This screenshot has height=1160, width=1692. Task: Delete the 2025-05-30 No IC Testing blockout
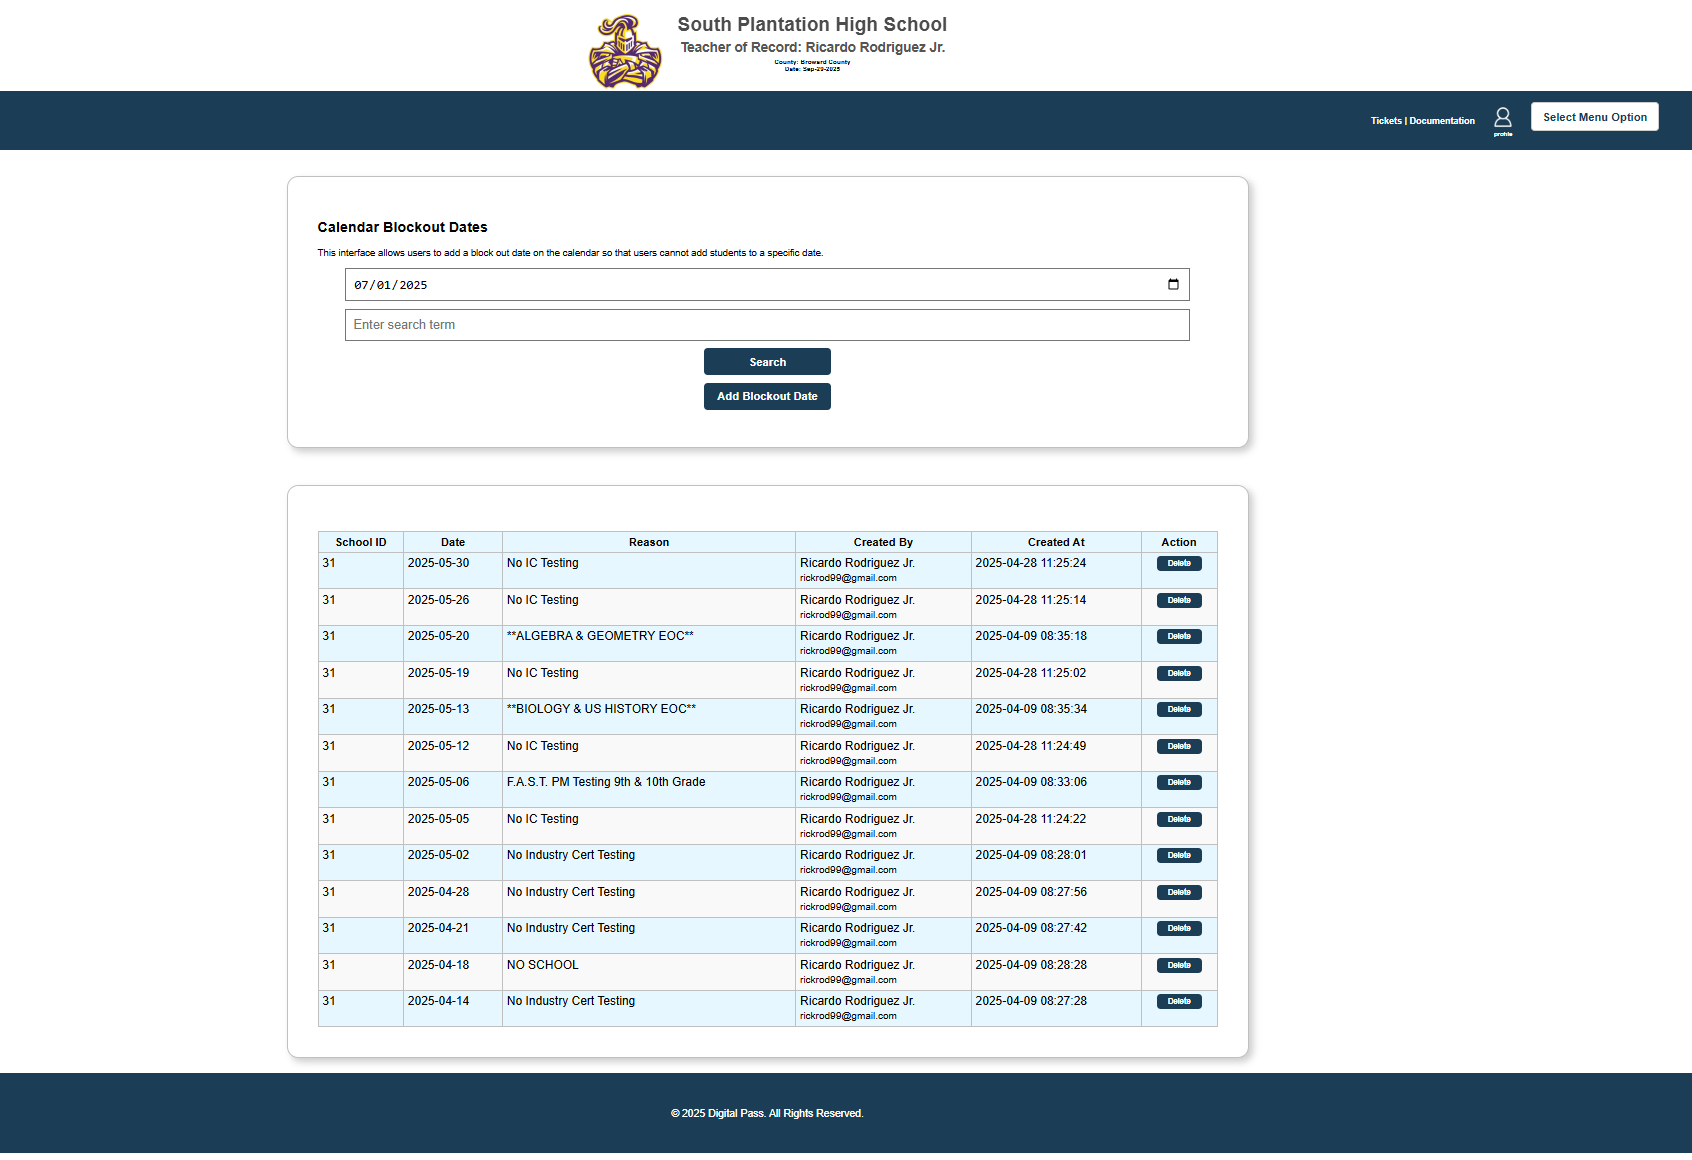1179,563
